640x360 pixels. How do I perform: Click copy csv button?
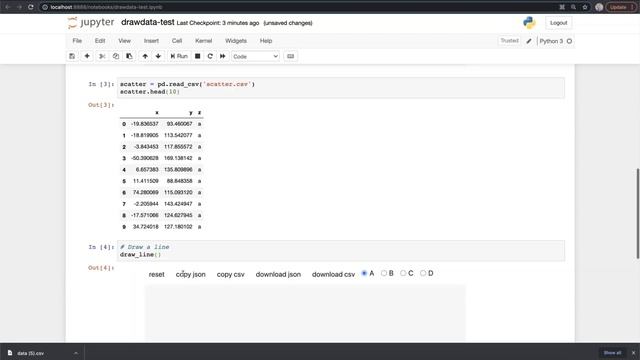click(x=231, y=274)
